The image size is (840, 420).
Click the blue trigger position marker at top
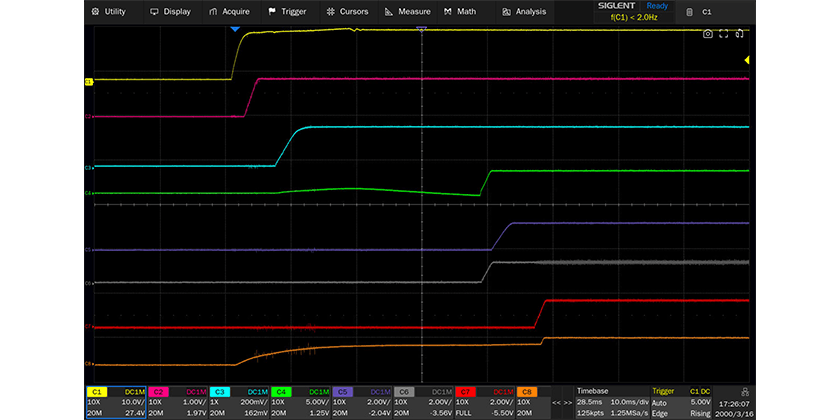tap(235, 30)
